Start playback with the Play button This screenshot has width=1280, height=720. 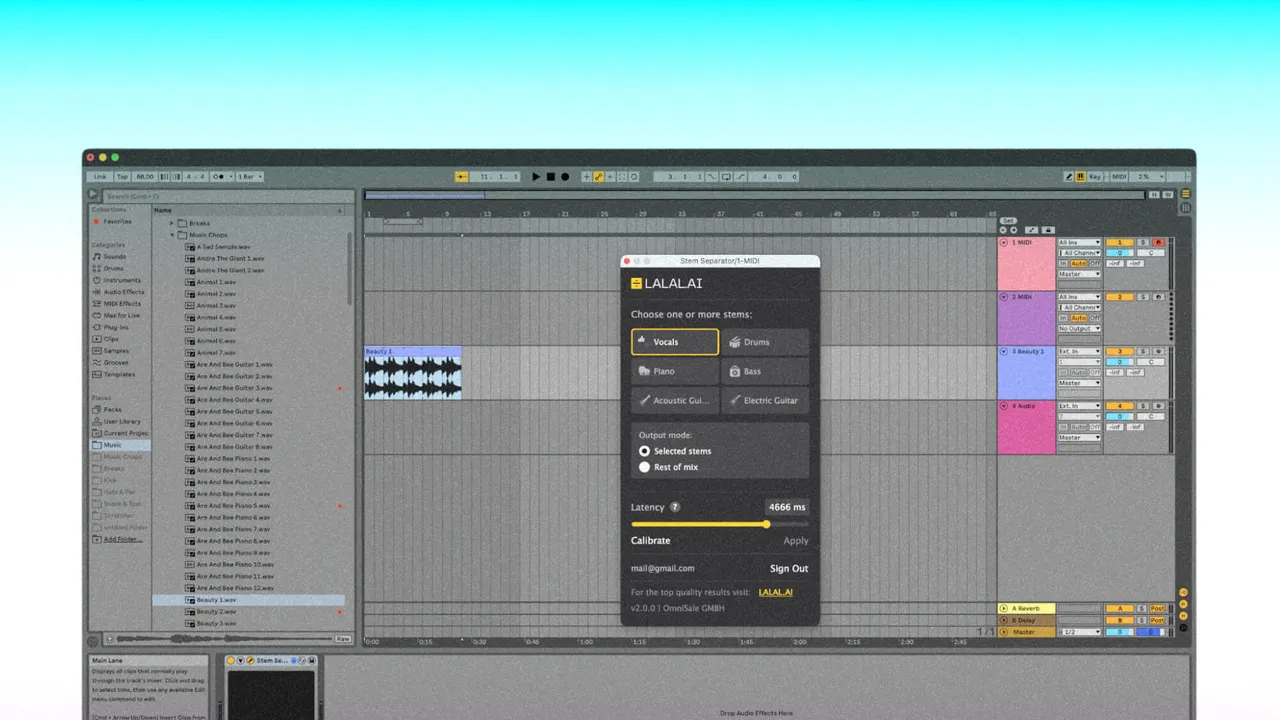pyautogui.click(x=536, y=177)
